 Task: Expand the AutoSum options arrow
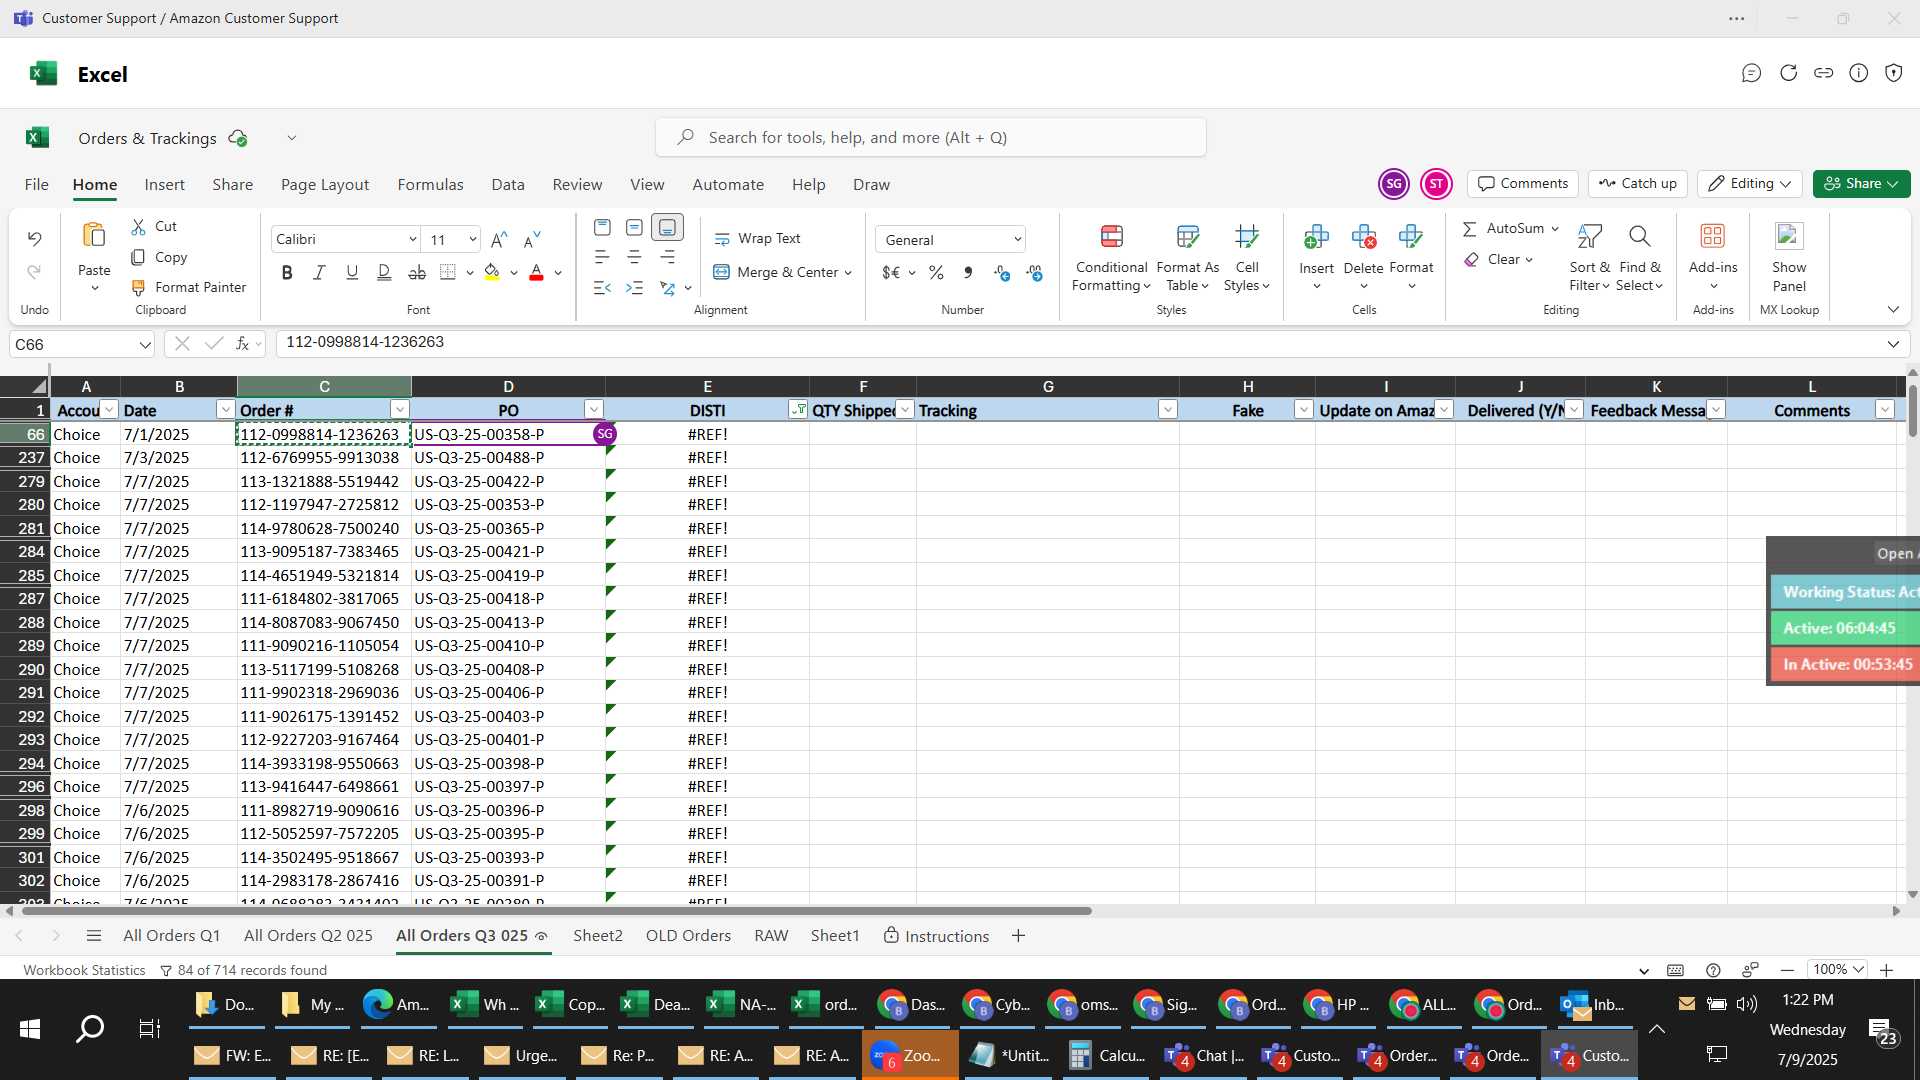[x=1555, y=228]
